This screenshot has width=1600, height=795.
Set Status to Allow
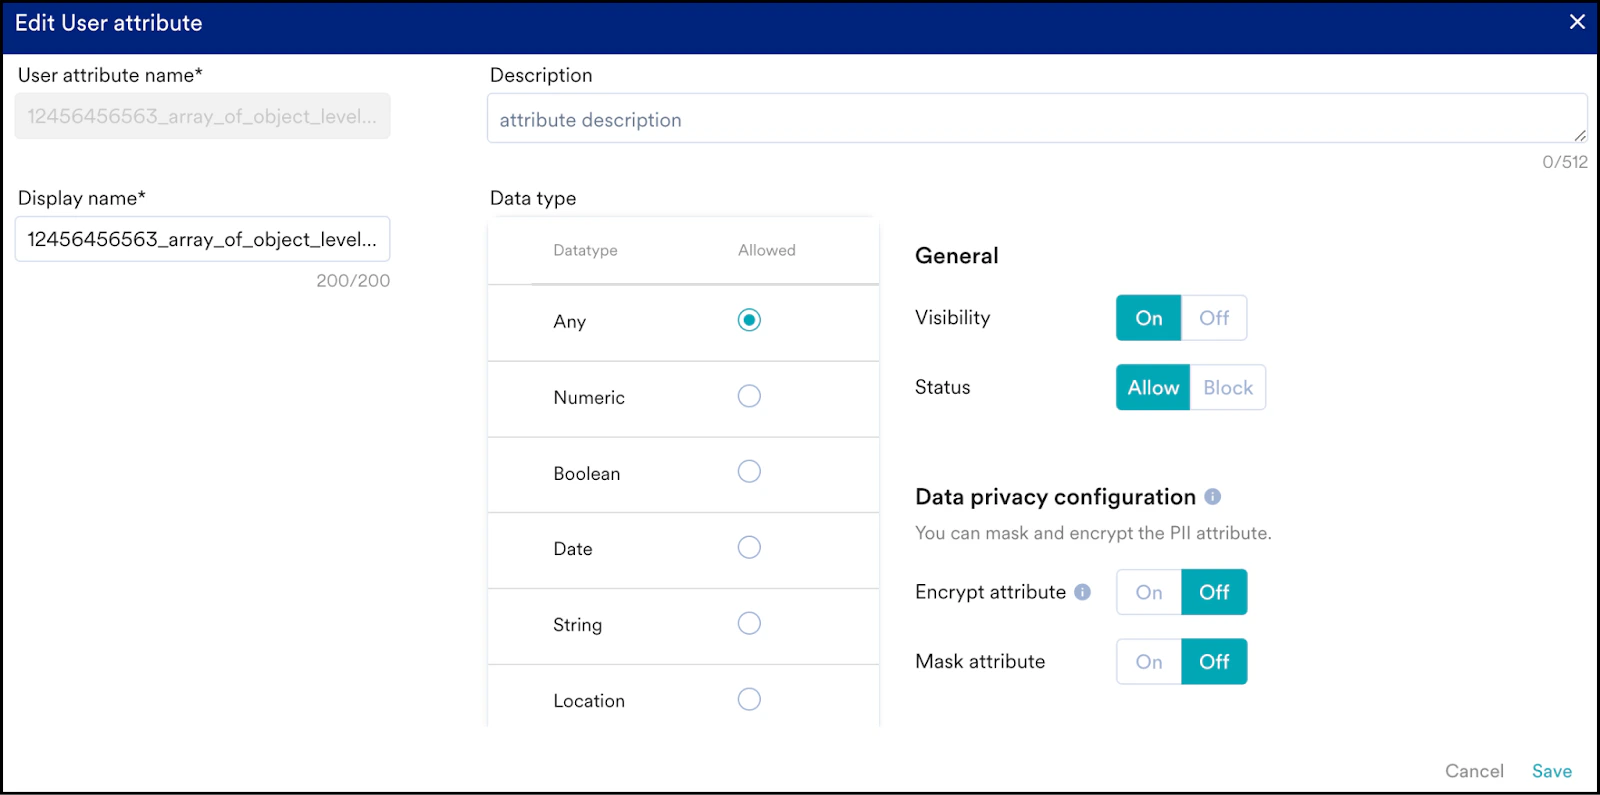(1153, 387)
